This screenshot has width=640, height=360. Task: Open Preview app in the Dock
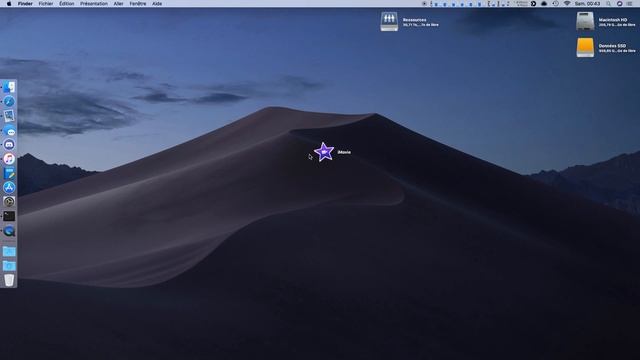pyautogui.click(x=9, y=116)
